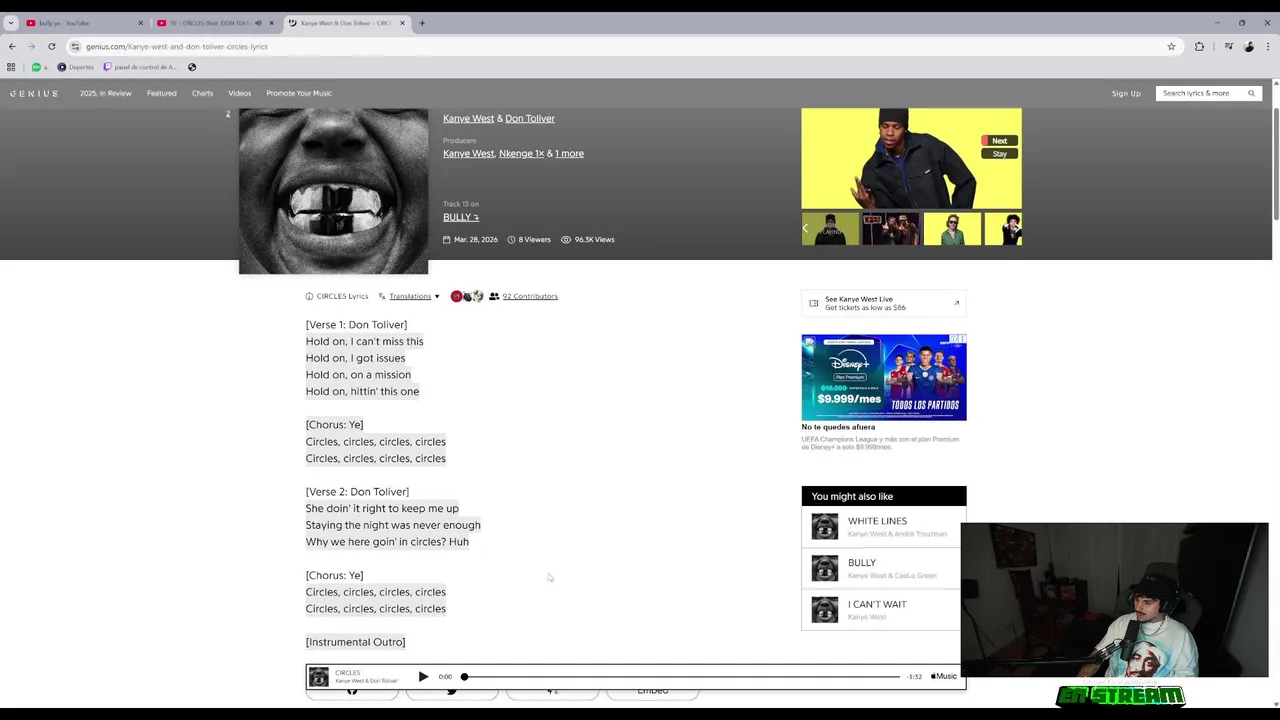Click the Apple Music player progress slider
This screenshot has width=1280, height=720.
[x=682, y=677]
